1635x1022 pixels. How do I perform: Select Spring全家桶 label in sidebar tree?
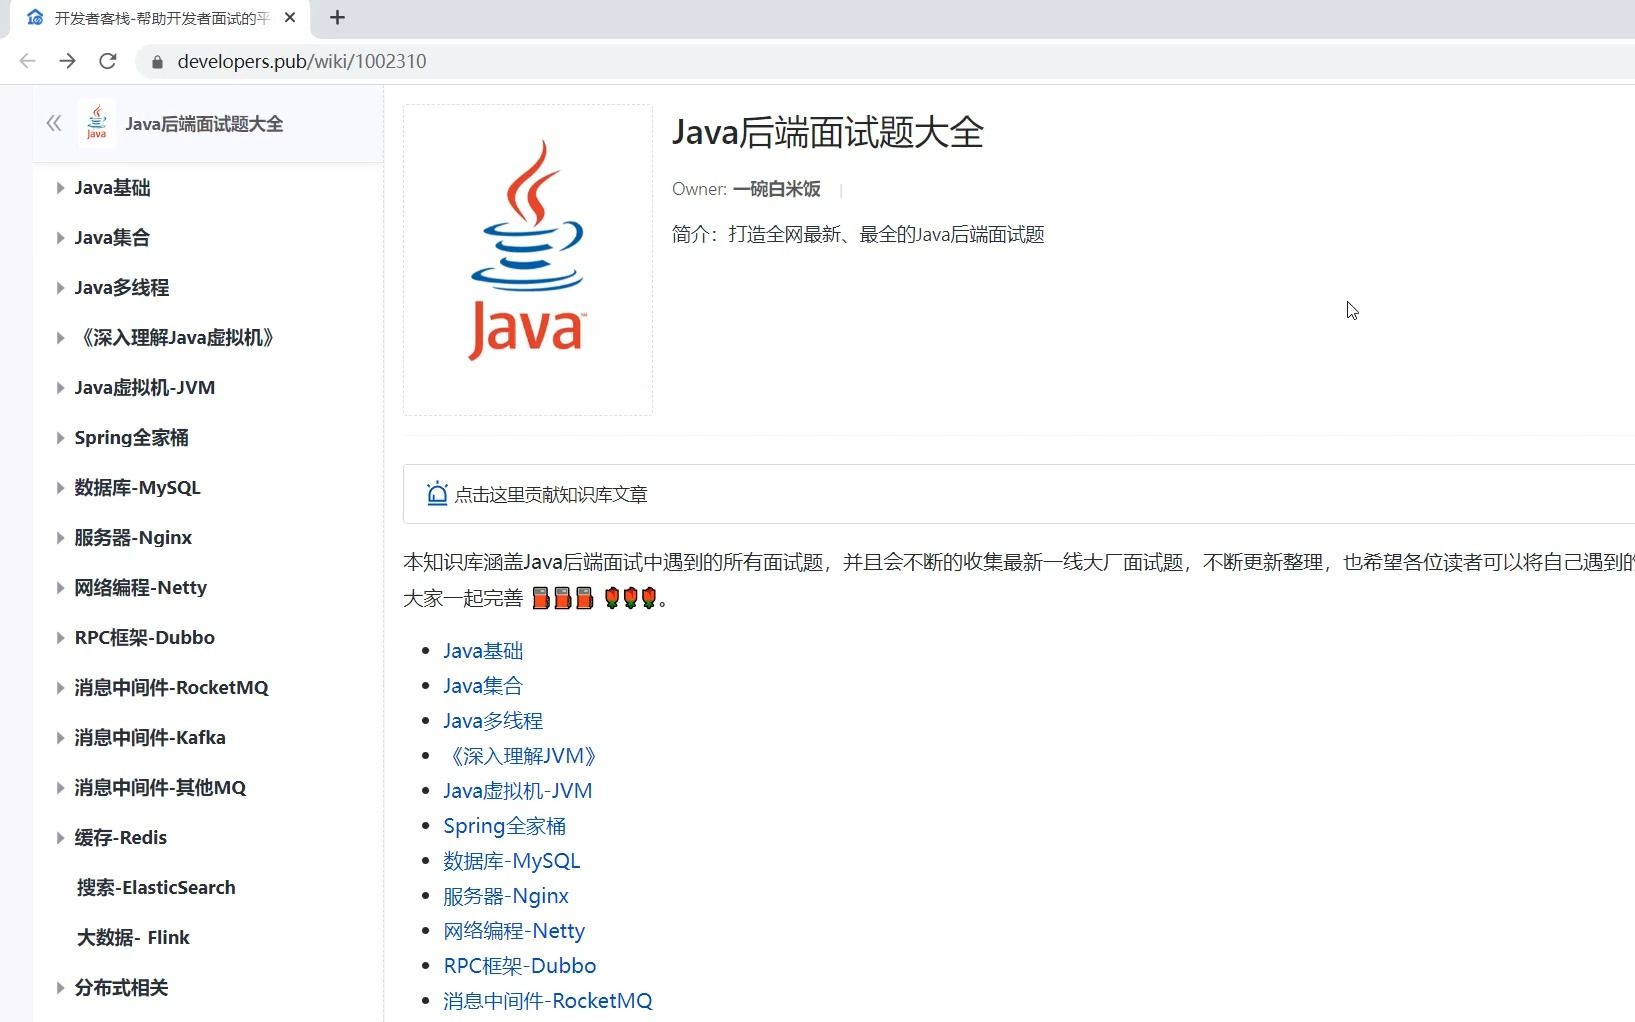tap(131, 437)
